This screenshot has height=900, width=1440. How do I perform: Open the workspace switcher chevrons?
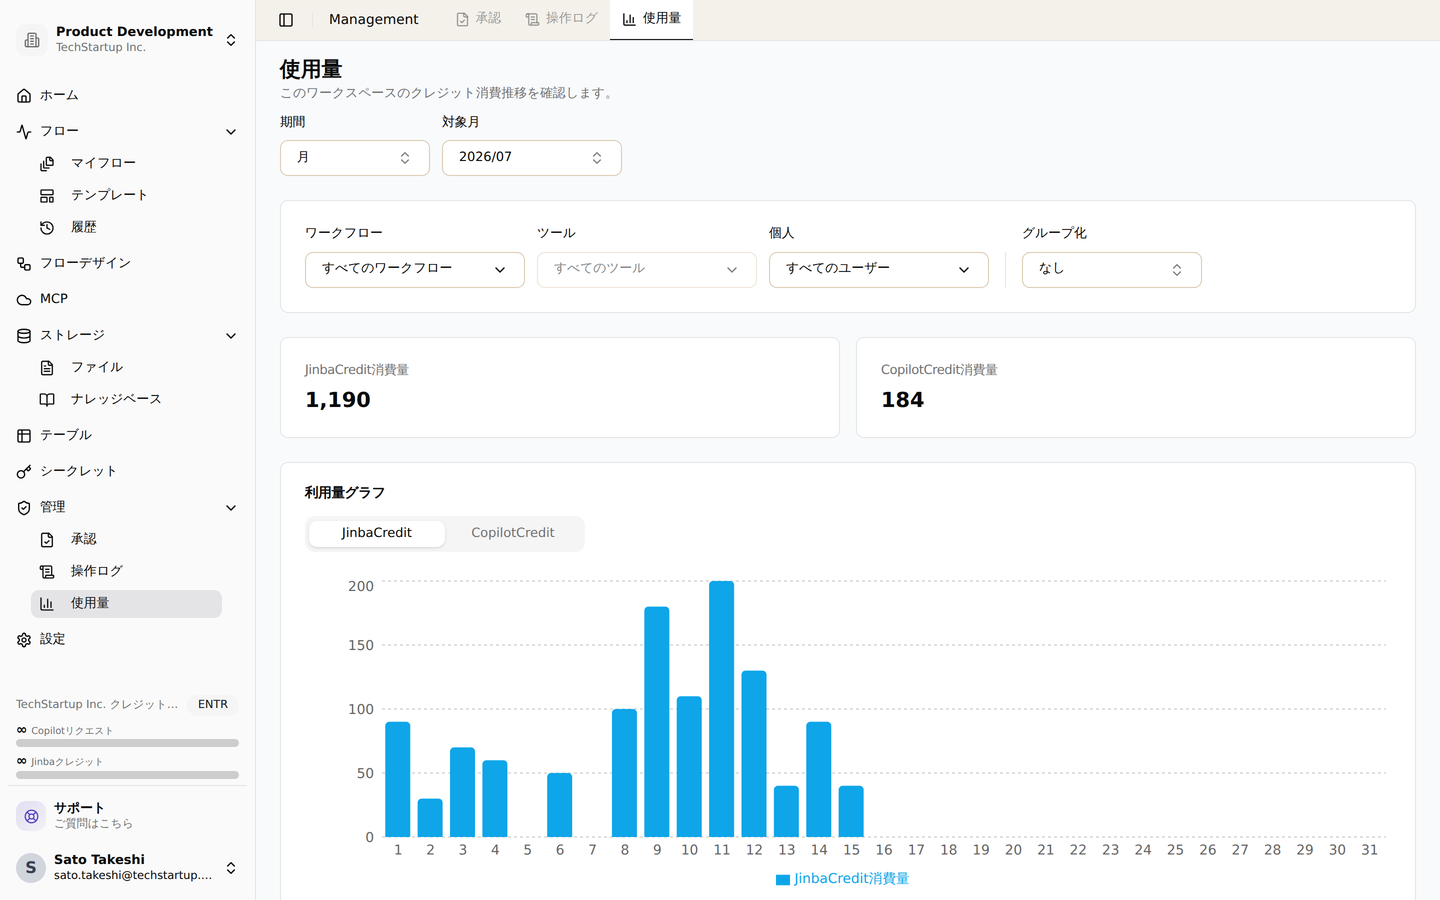(x=231, y=40)
